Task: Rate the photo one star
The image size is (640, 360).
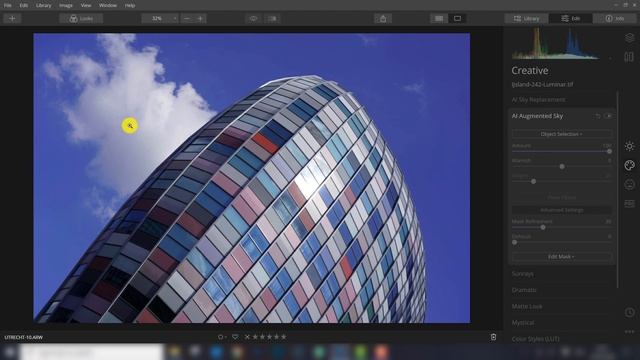Action: [x=255, y=337]
